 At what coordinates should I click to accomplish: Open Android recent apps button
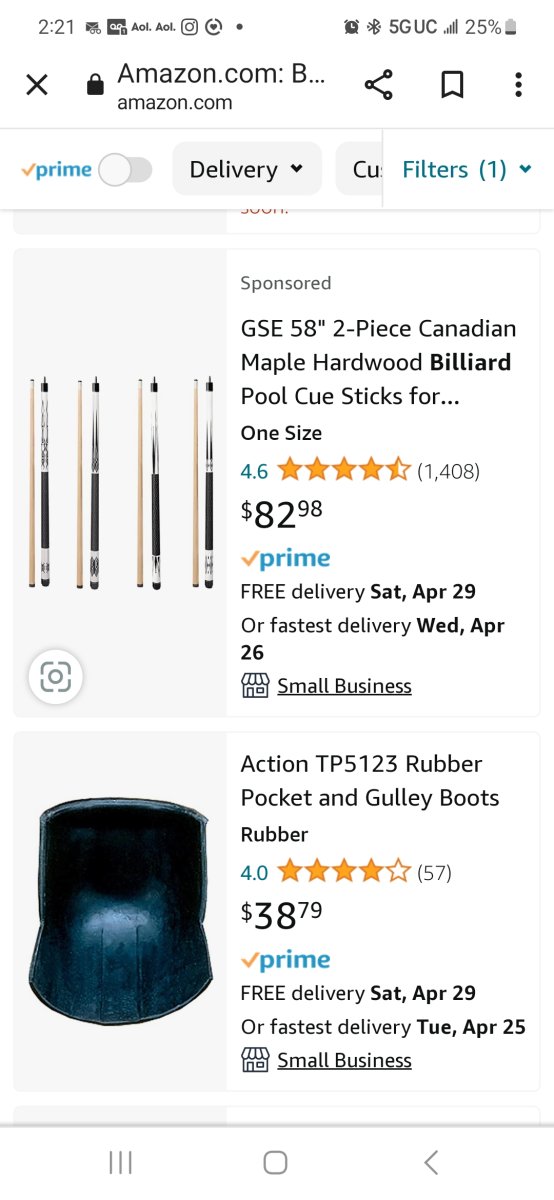tap(121, 1162)
